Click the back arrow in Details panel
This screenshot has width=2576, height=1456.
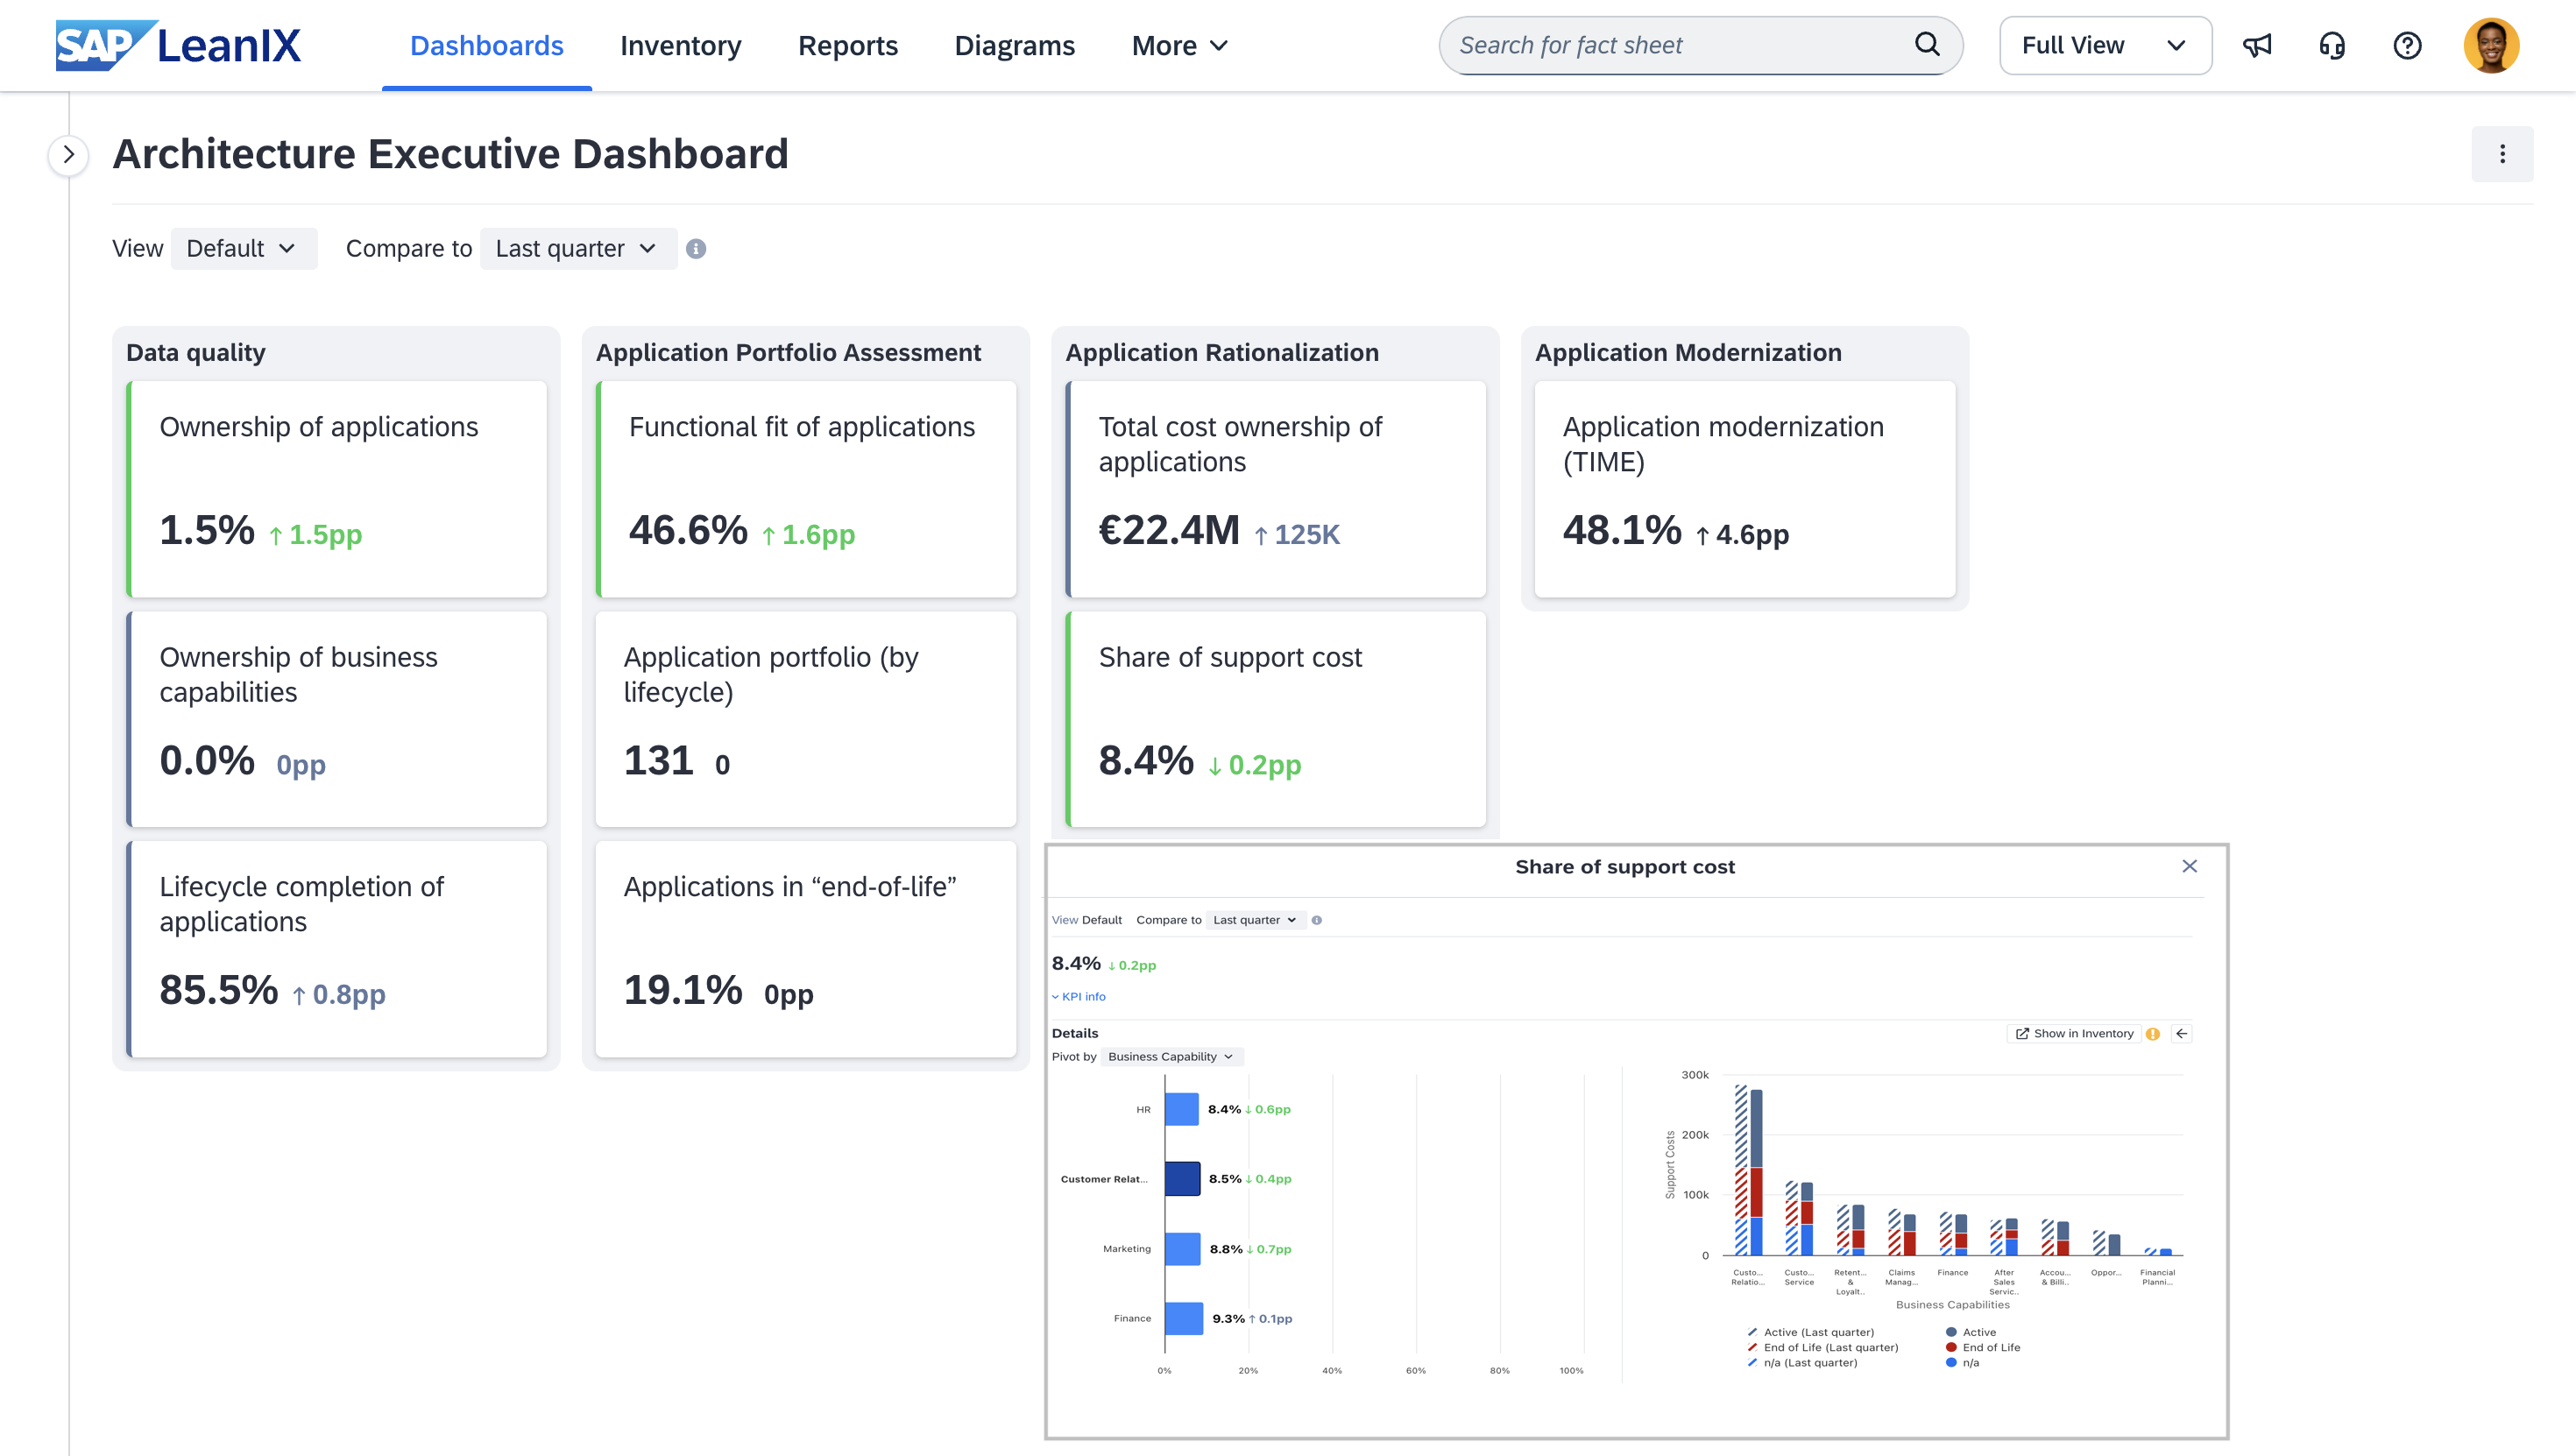pos(2181,1033)
